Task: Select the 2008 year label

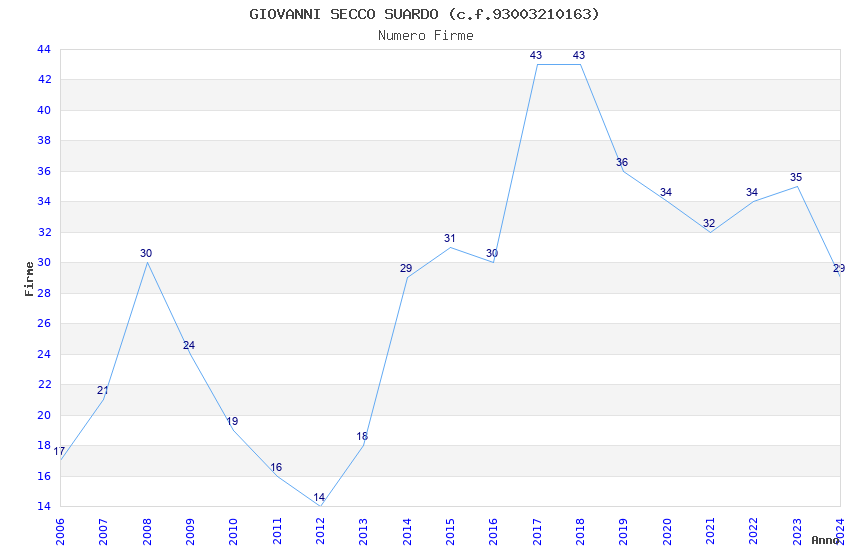Action: tap(146, 531)
